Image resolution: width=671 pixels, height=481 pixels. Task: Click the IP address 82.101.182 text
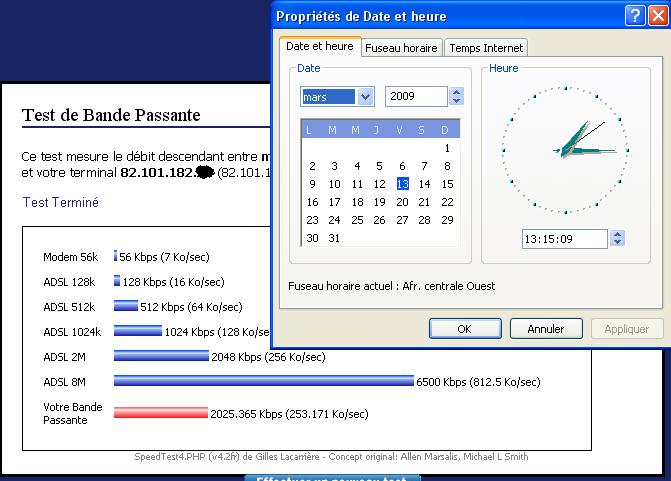(158, 172)
